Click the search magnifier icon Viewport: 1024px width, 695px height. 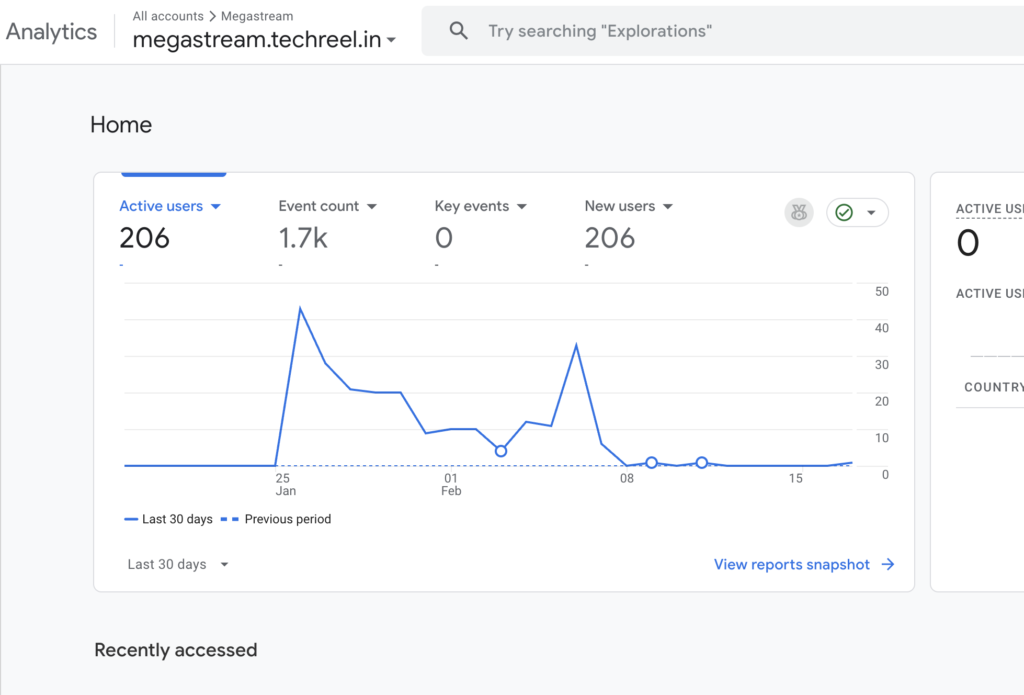tap(459, 31)
